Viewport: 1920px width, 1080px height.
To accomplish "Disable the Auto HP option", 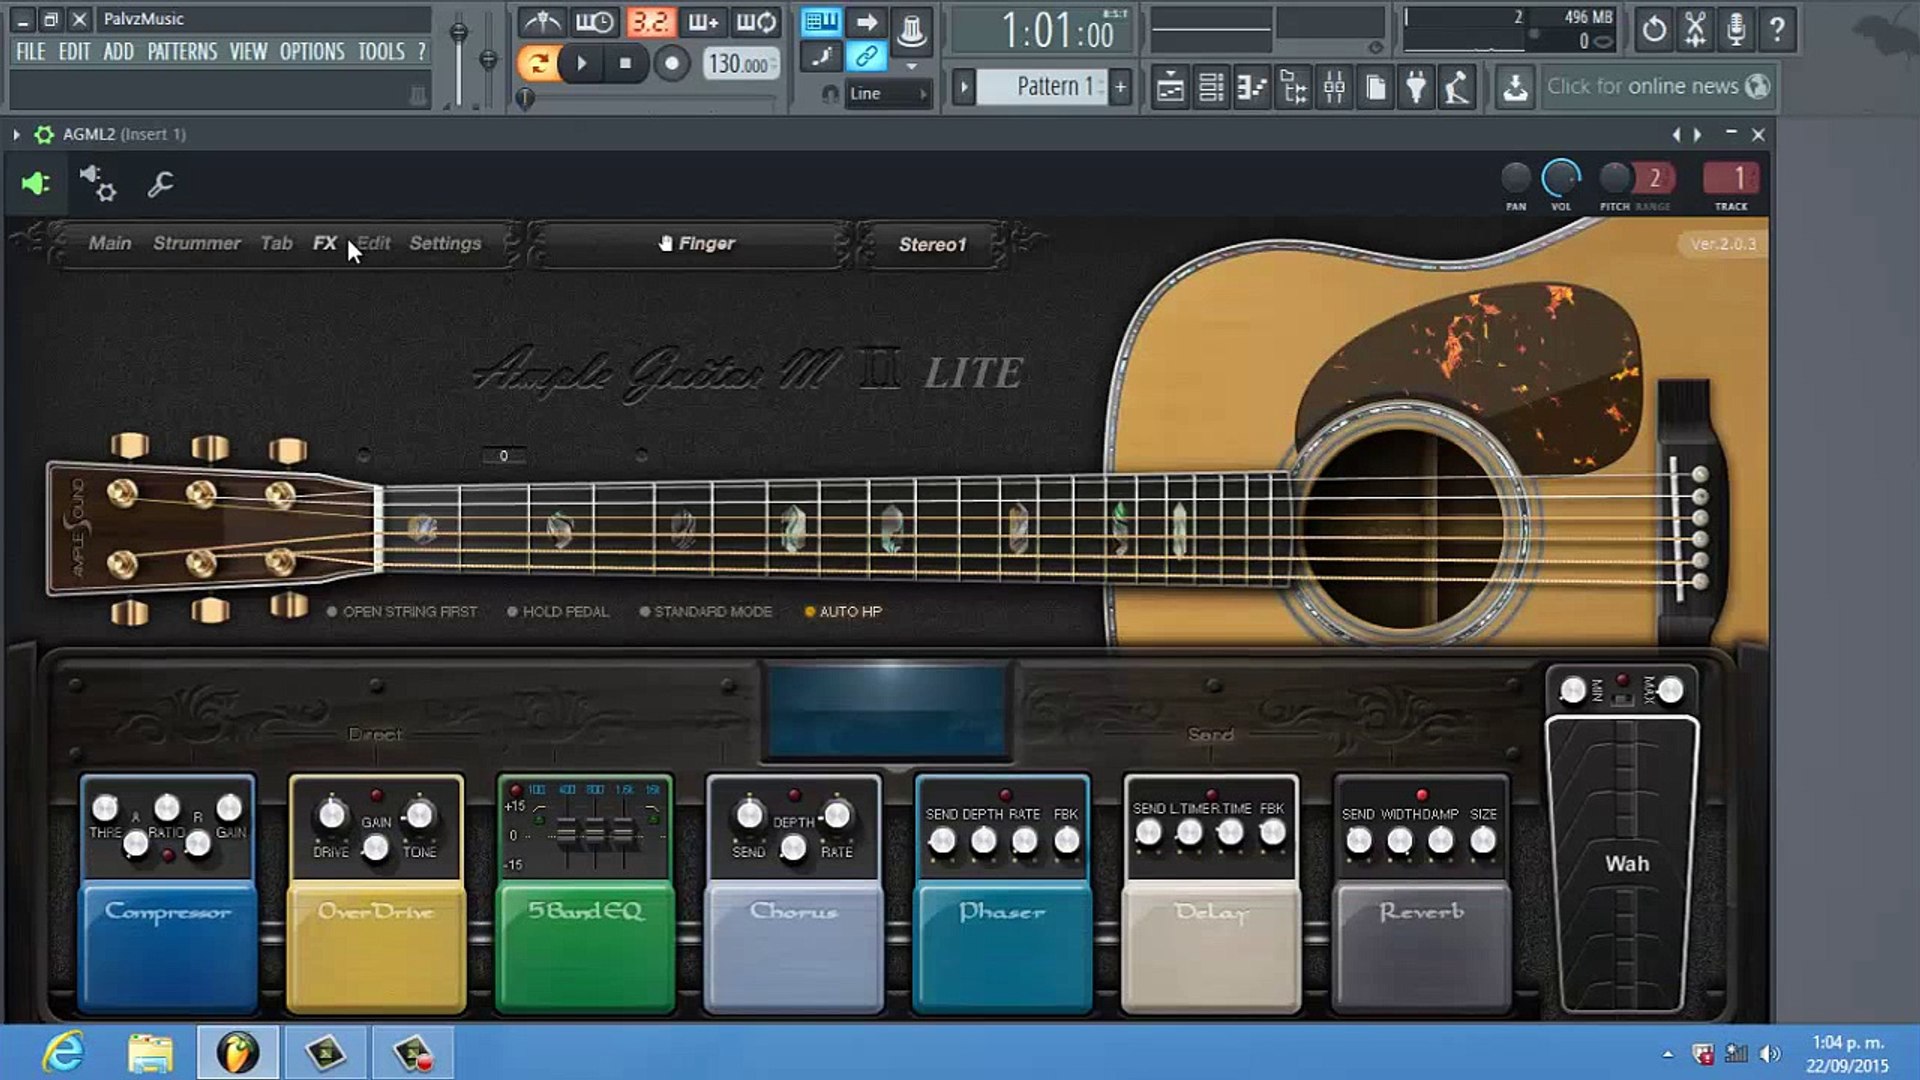I will tap(843, 612).
